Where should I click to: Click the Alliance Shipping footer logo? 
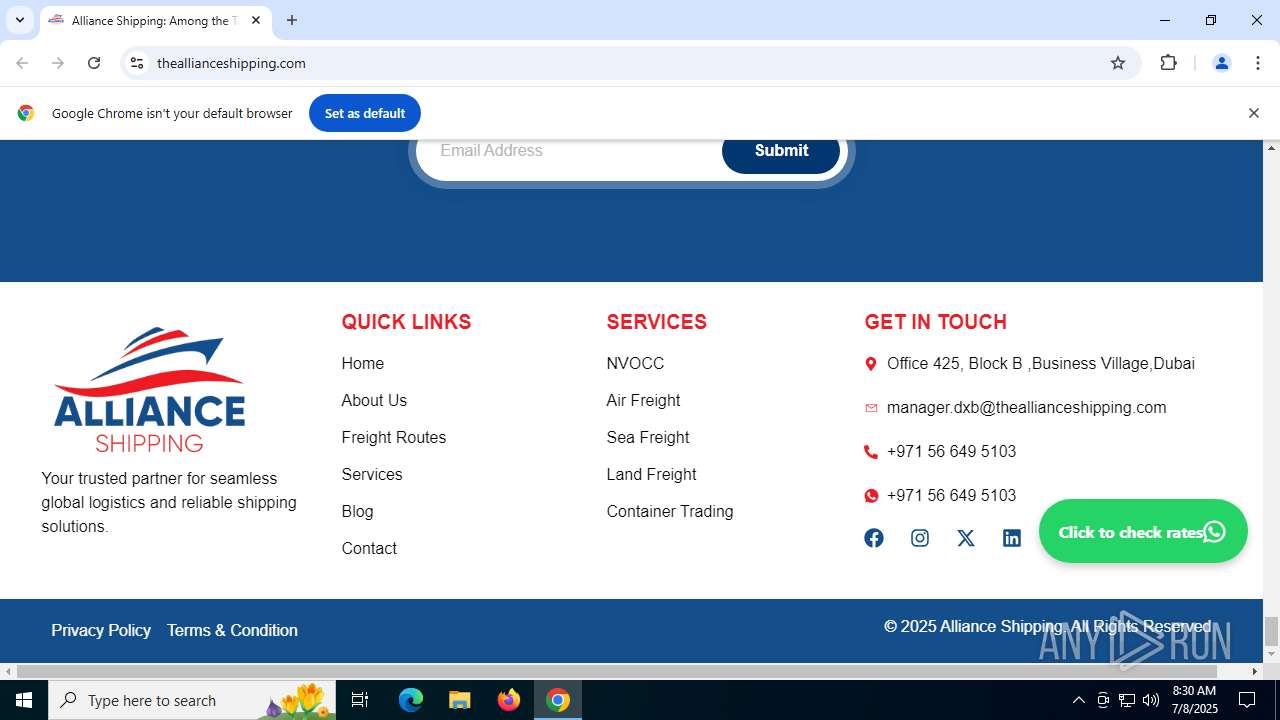point(149,389)
